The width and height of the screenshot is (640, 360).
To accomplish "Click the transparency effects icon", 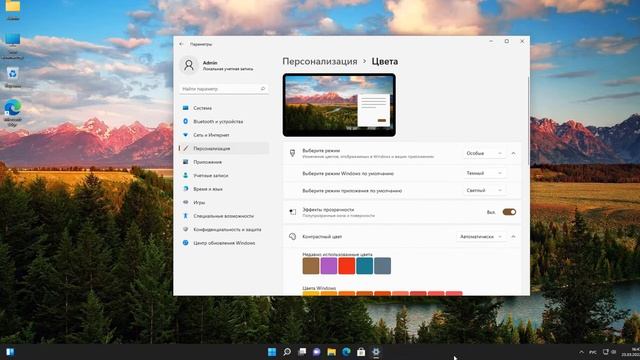I will point(292,212).
